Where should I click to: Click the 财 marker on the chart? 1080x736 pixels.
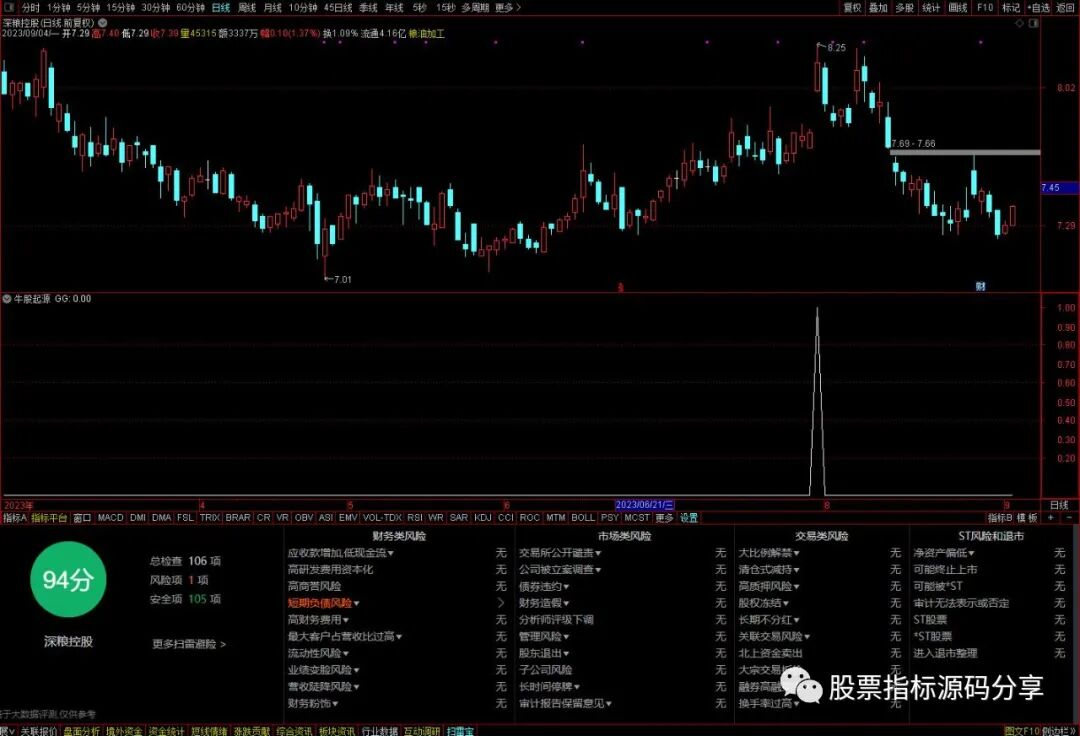click(980, 286)
